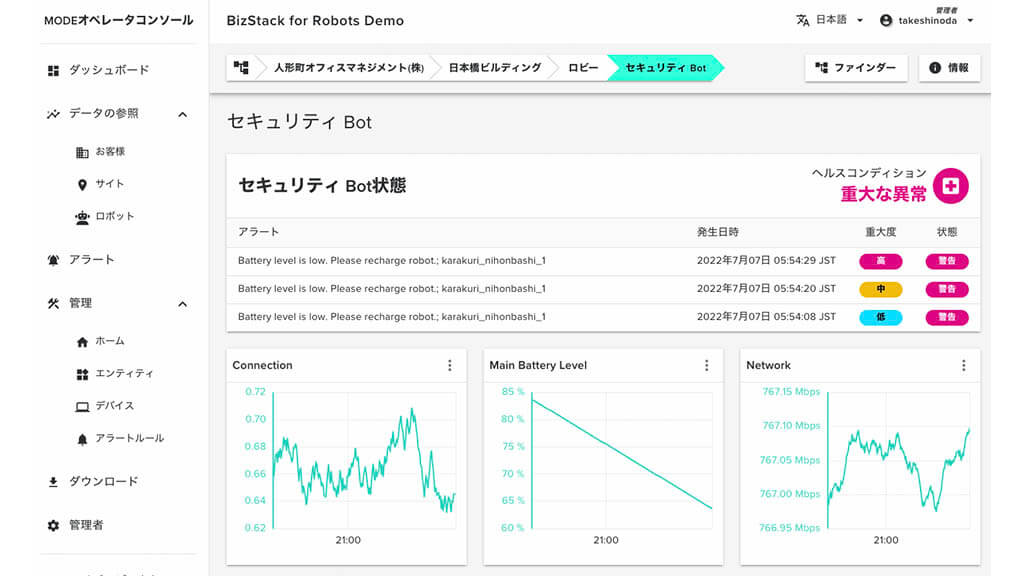Viewport: 1024px width, 576px height.
Task: Click the MODEオペレータコンソール logo text
Action: tap(118, 20)
